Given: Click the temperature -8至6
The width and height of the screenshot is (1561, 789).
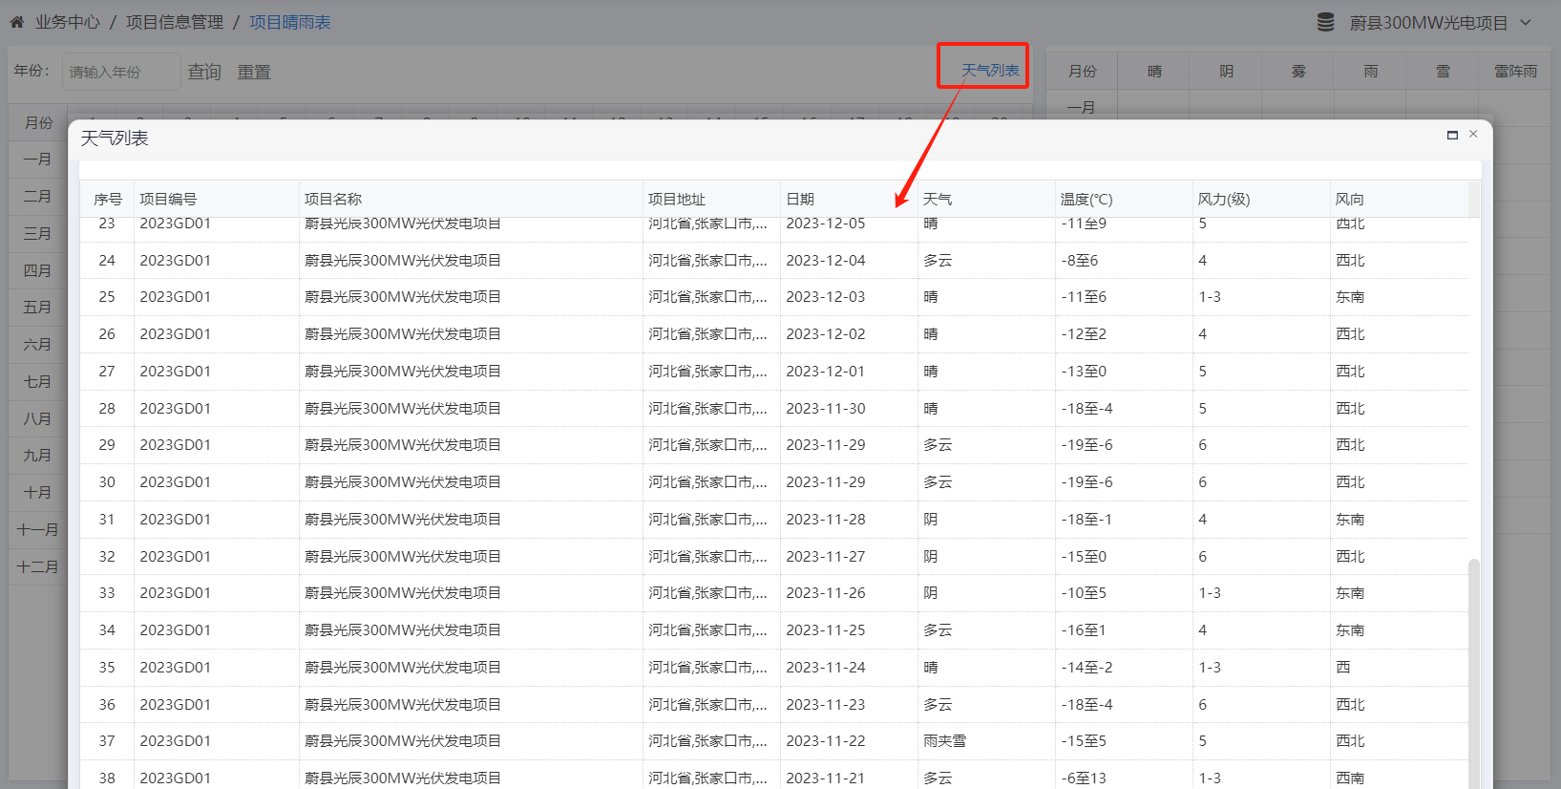Looking at the screenshot, I should [1080, 260].
